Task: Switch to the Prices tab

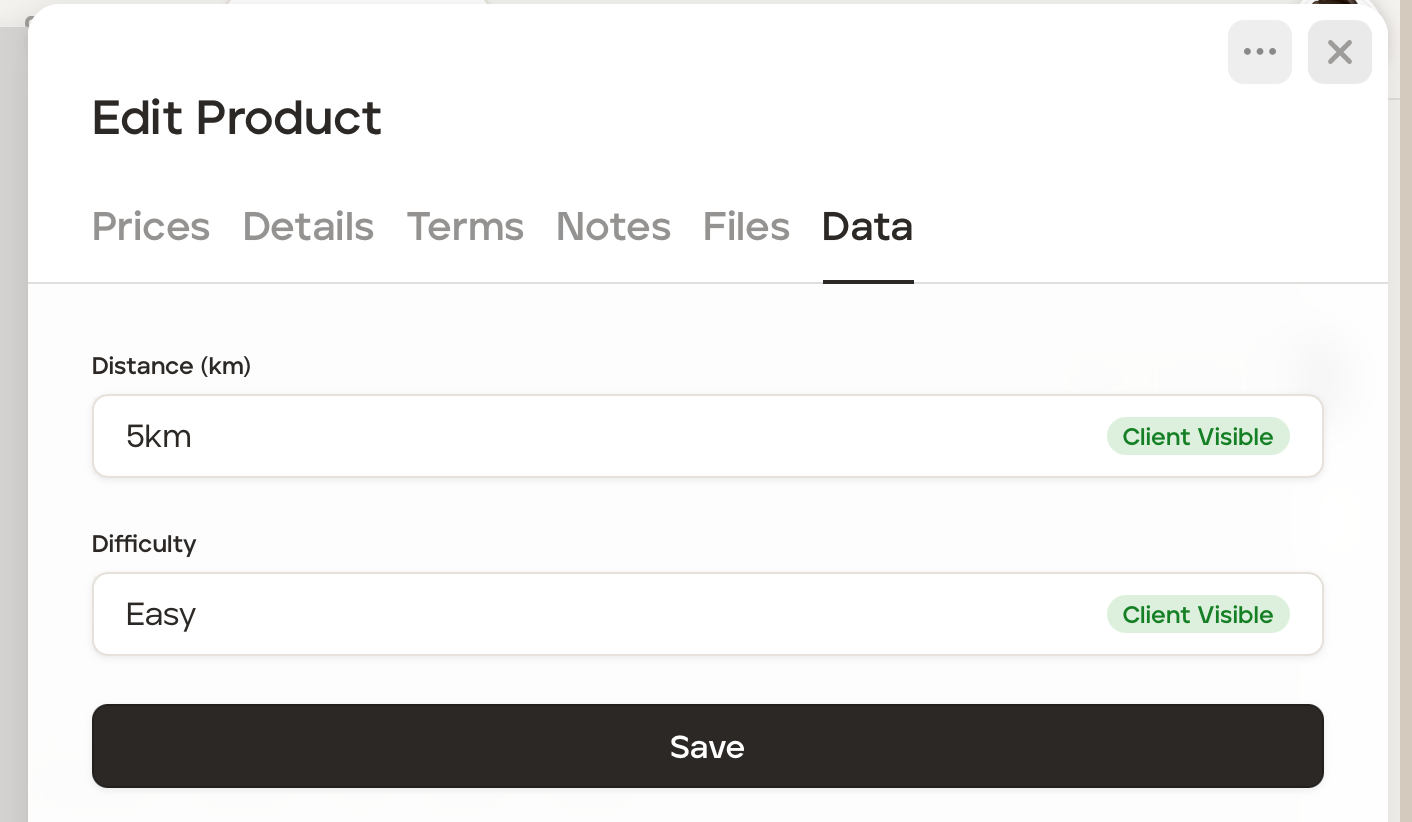Action: tap(151, 227)
